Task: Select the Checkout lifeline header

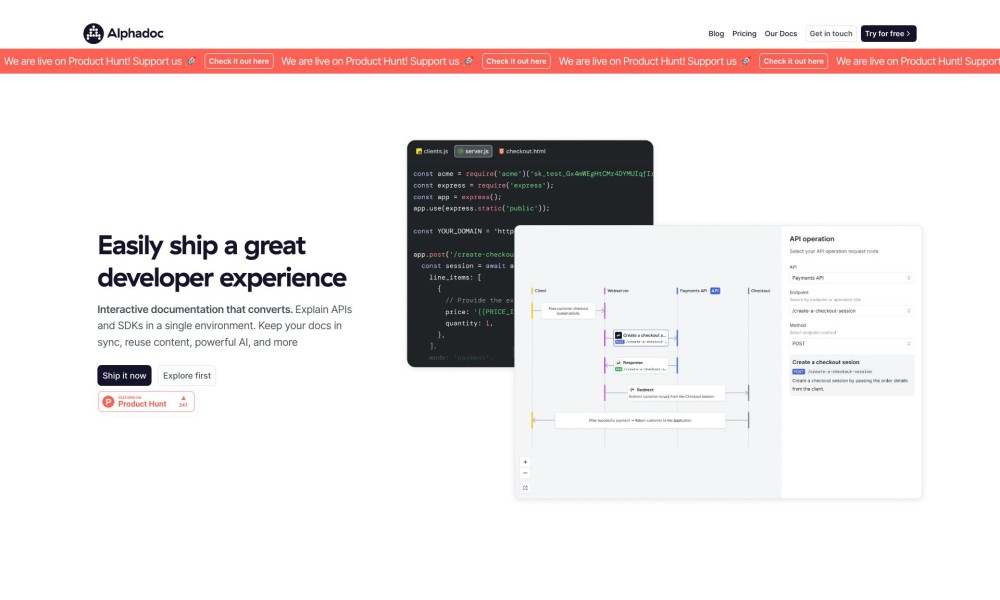Action: (760, 291)
